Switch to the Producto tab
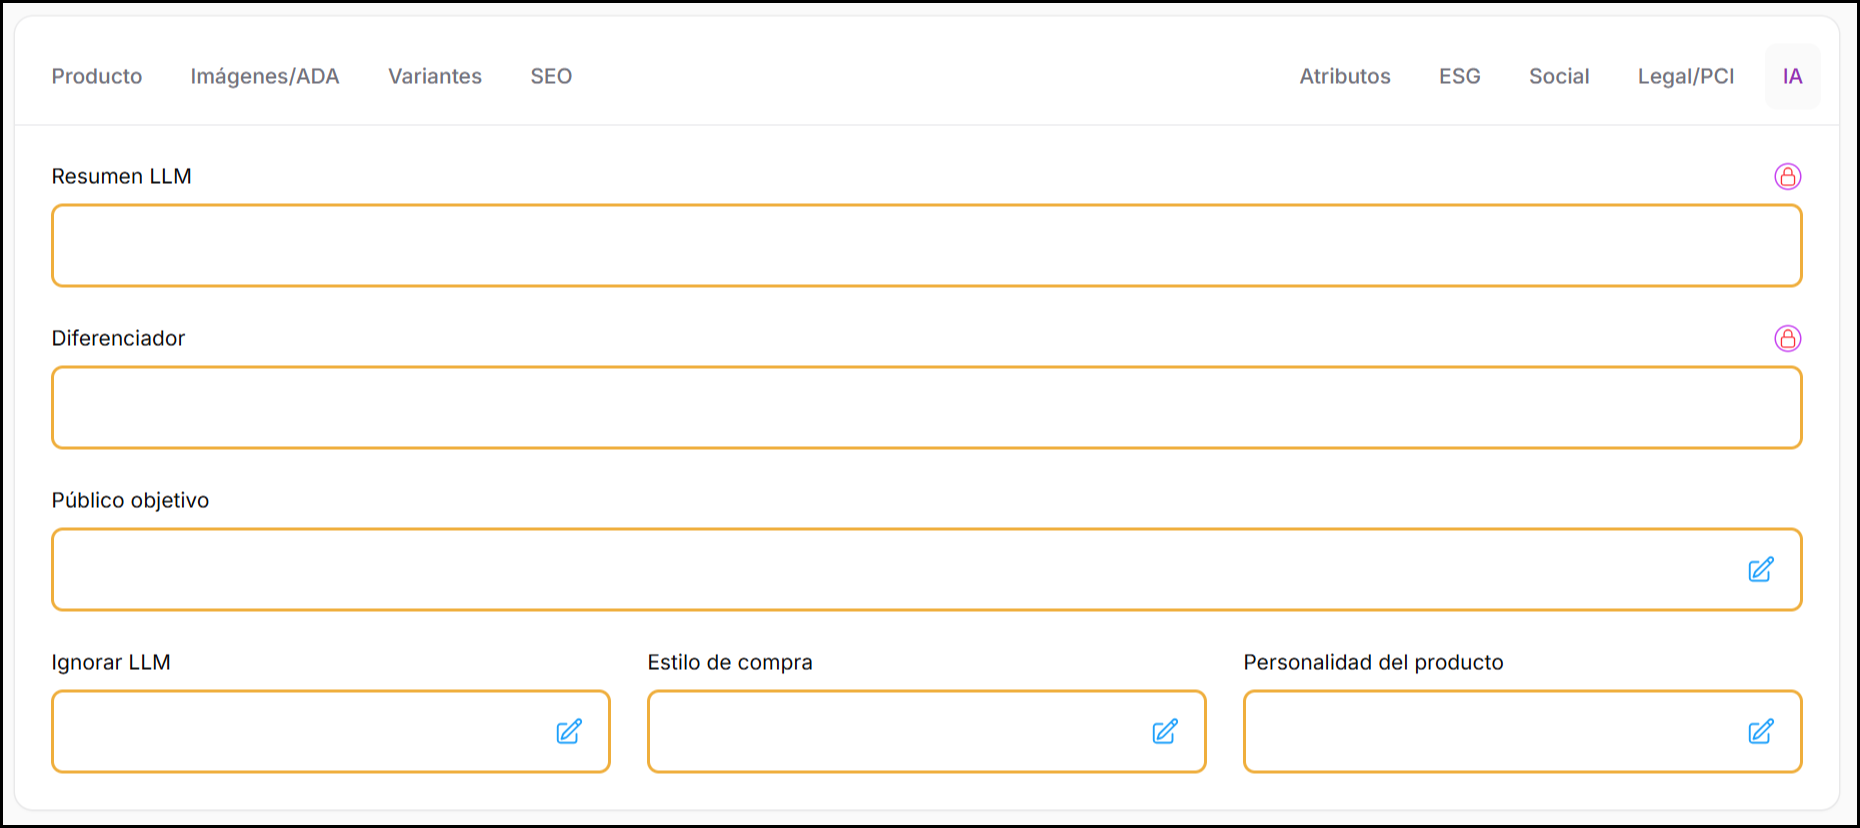Image resolution: width=1860 pixels, height=828 pixels. 97,76
